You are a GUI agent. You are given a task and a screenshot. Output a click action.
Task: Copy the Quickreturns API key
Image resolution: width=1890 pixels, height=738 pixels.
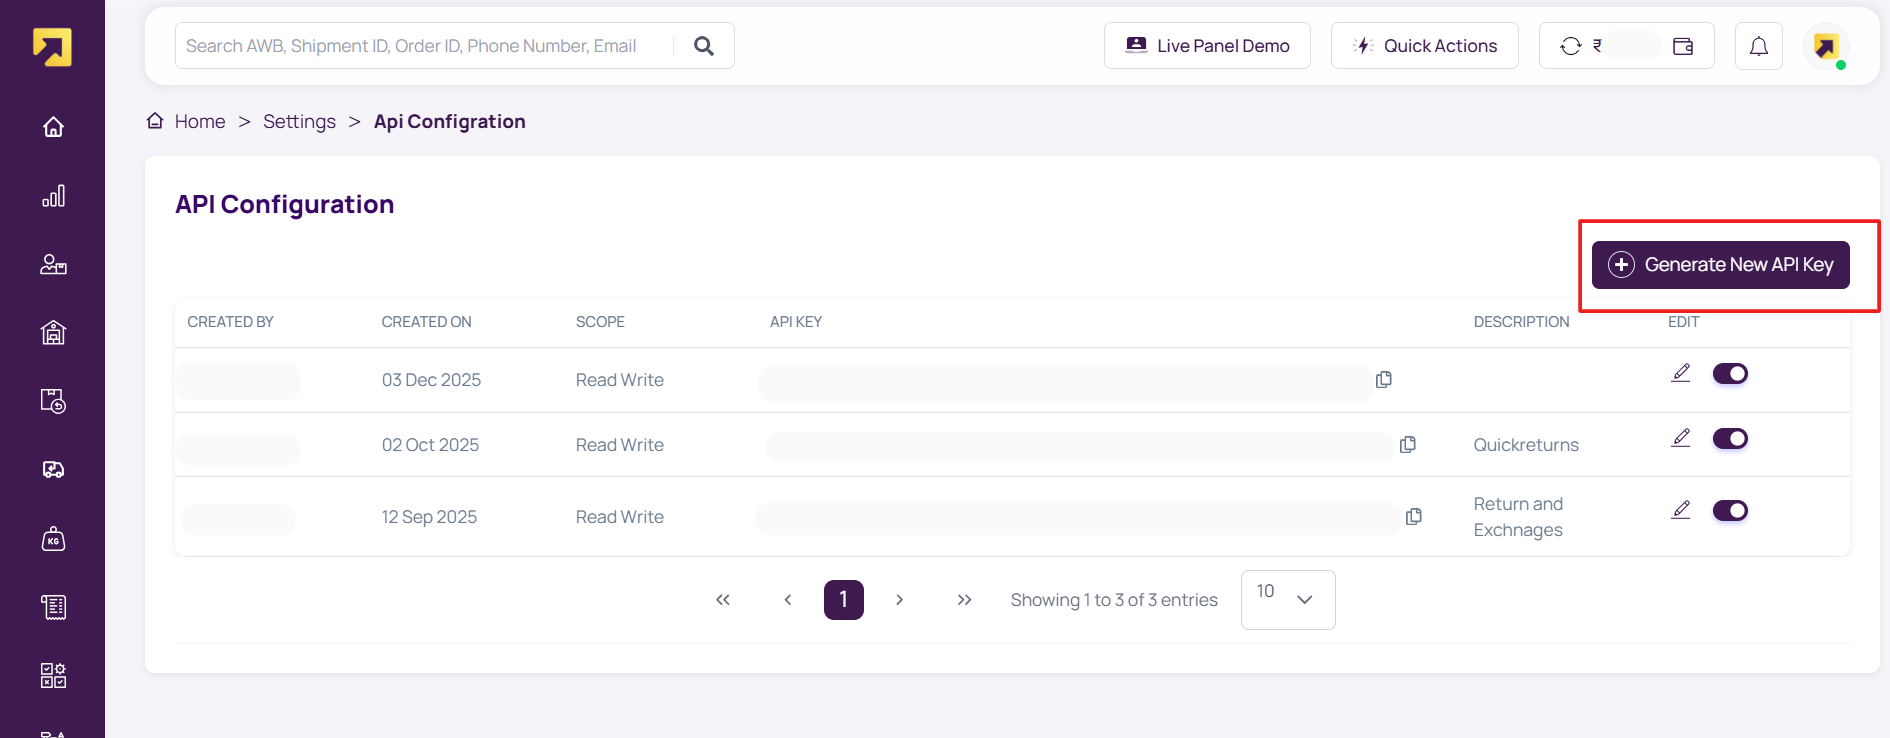pos(1408,445)
